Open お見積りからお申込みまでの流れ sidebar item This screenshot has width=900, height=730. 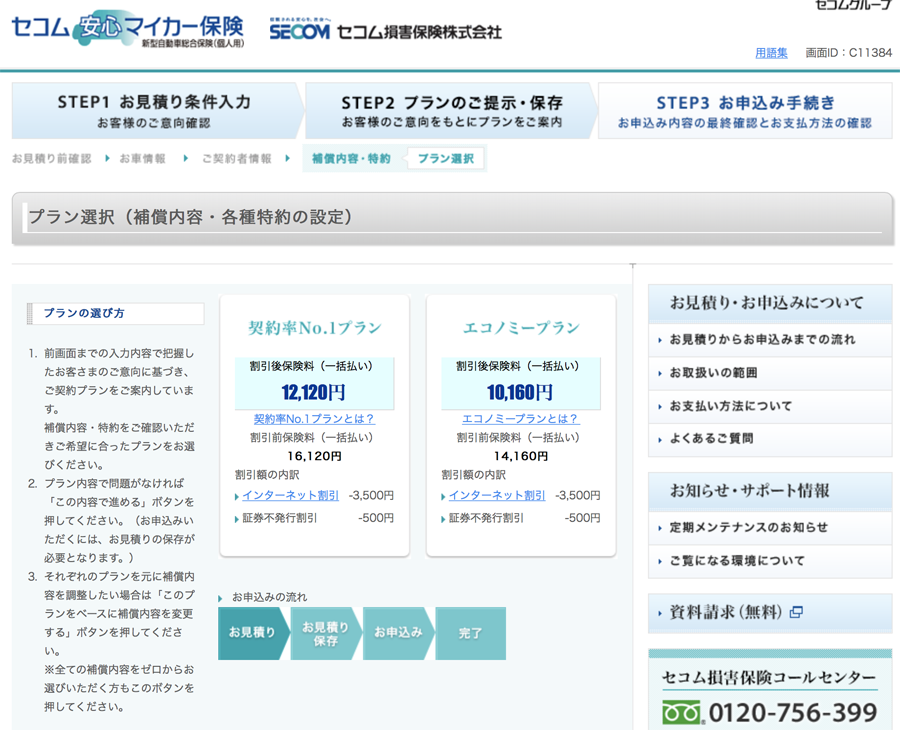762,340
